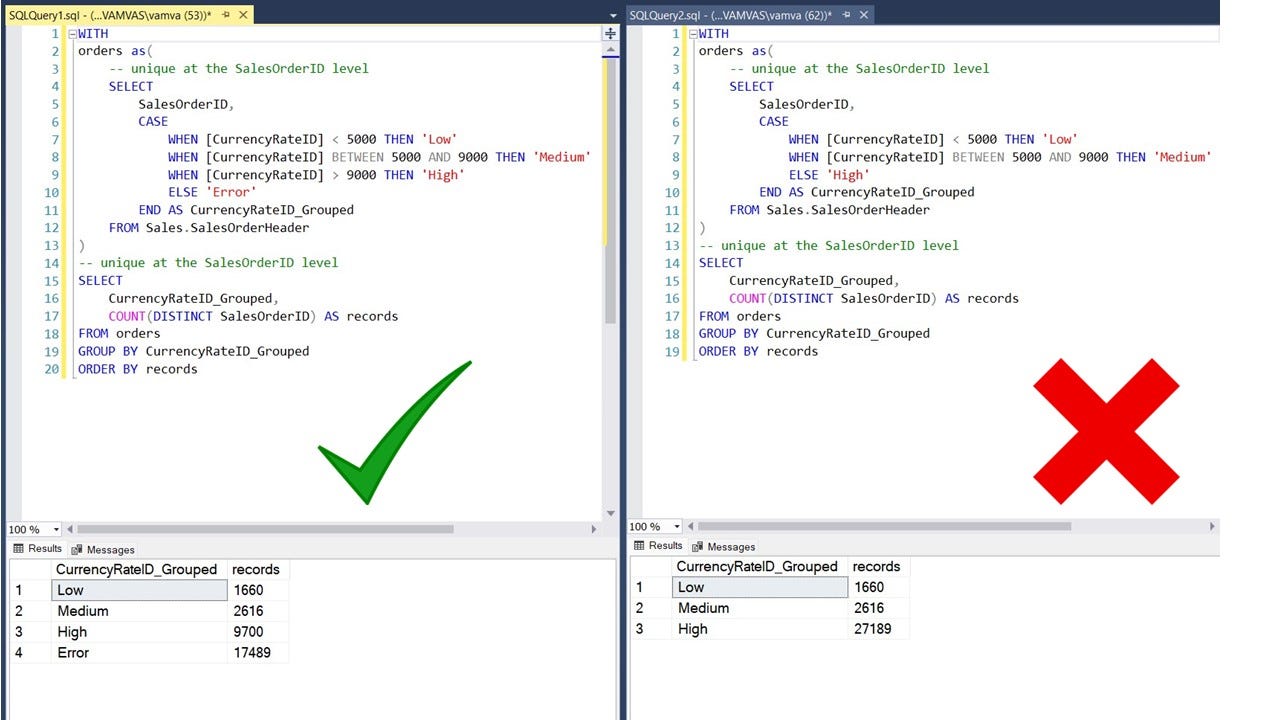Click 'GROUP BY CurrencyRateID_Grouped' line in SQLQuery1
Image resolution: width=1280 pixels, height=720 pixels.
(x=194, y=351)
